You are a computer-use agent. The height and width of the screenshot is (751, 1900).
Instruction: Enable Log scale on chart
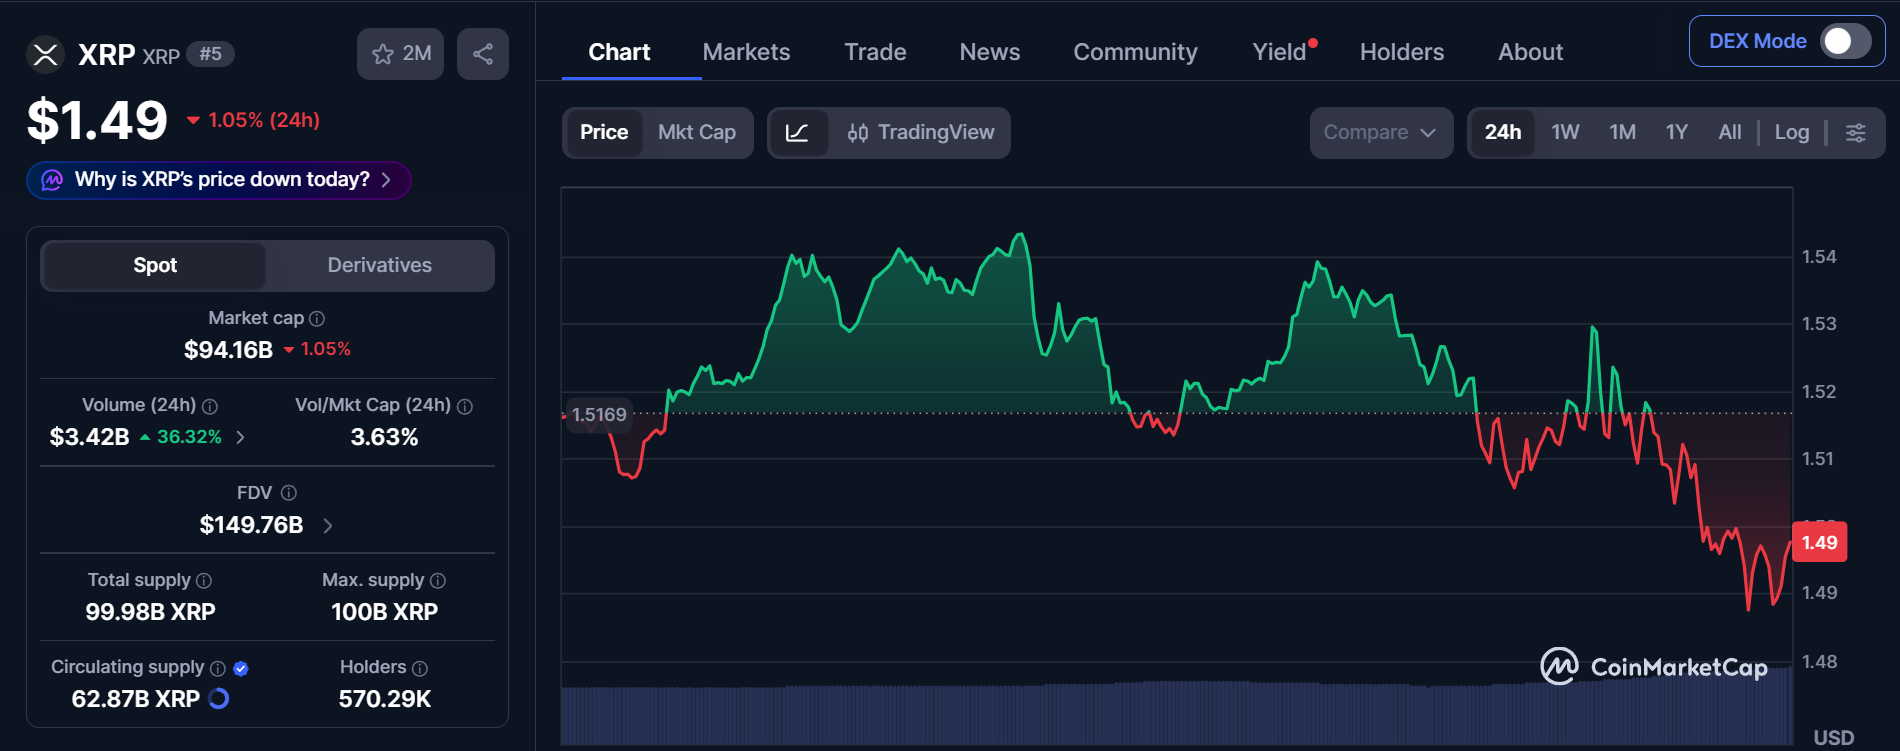pos(1792,133)
